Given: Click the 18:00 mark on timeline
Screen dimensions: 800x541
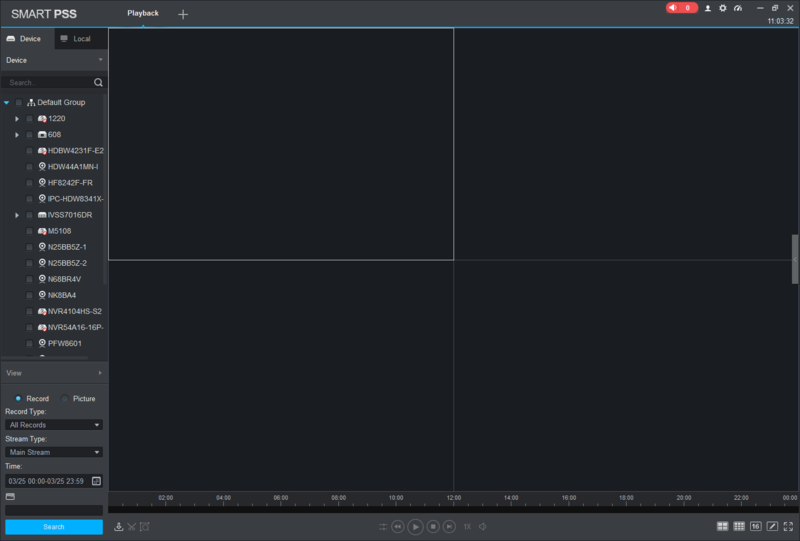Looking at the screenshot, I should pyautogui.click(x=626, y=498).
